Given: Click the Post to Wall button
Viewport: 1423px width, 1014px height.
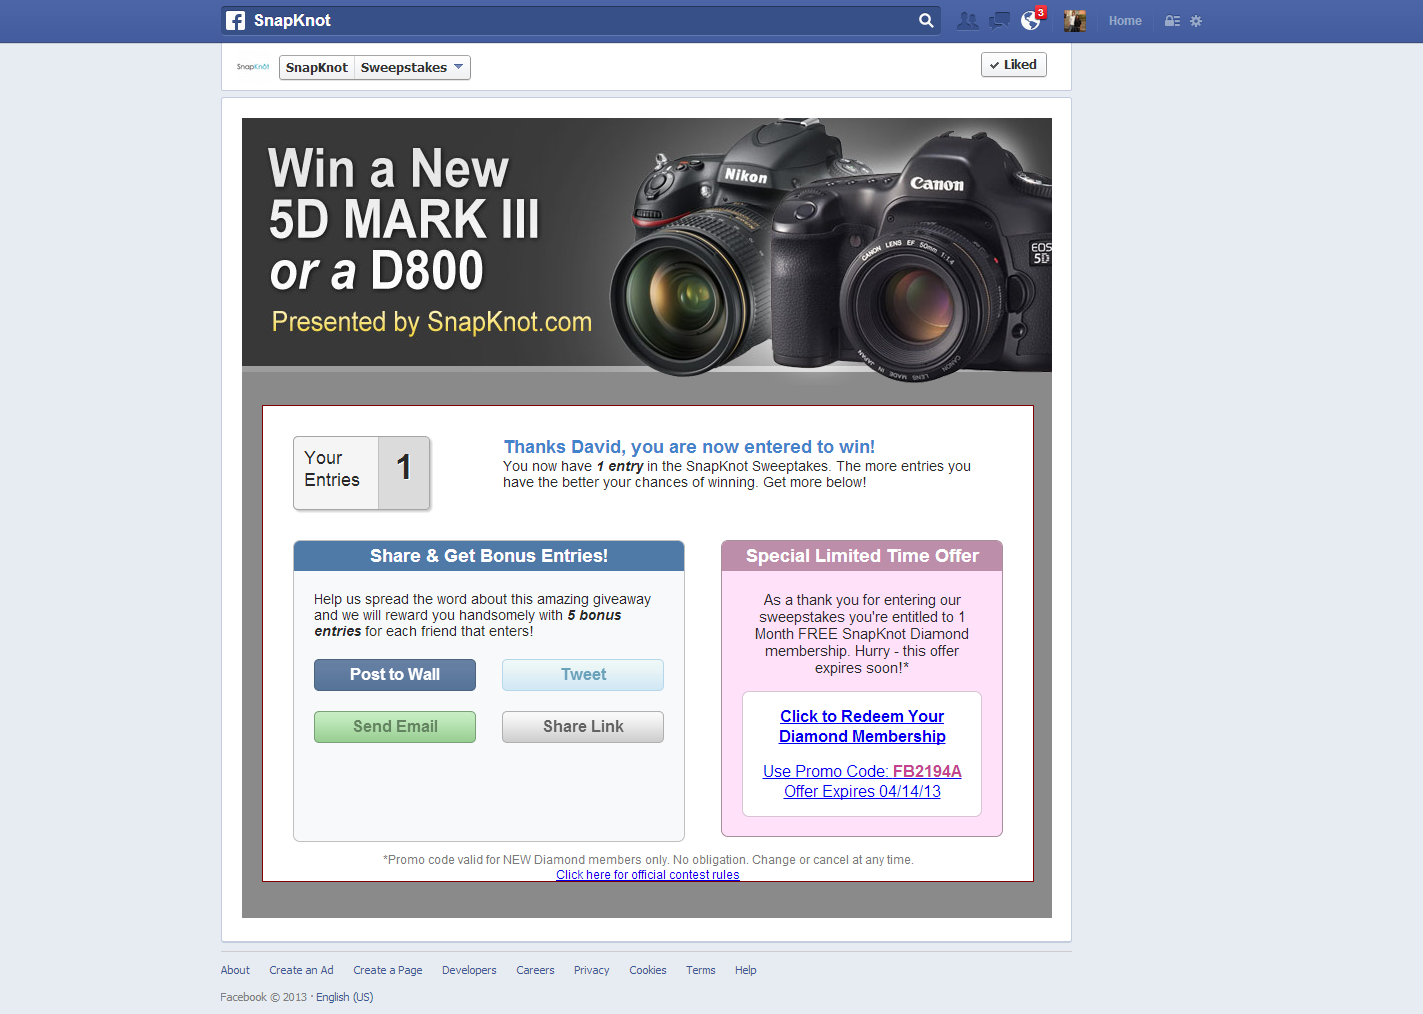Looking at the screenshot, I should [395, 675].
